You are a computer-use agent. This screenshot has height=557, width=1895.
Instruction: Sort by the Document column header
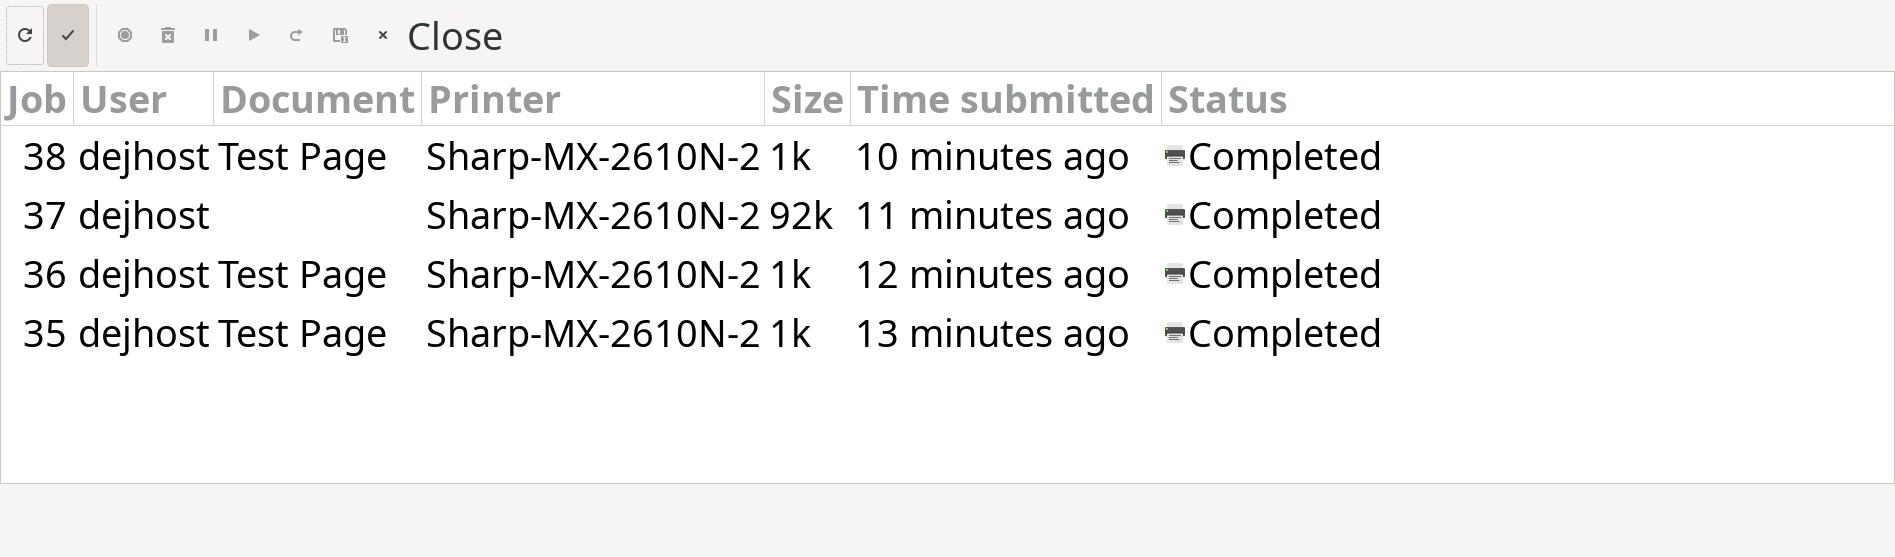pos(317,99)
